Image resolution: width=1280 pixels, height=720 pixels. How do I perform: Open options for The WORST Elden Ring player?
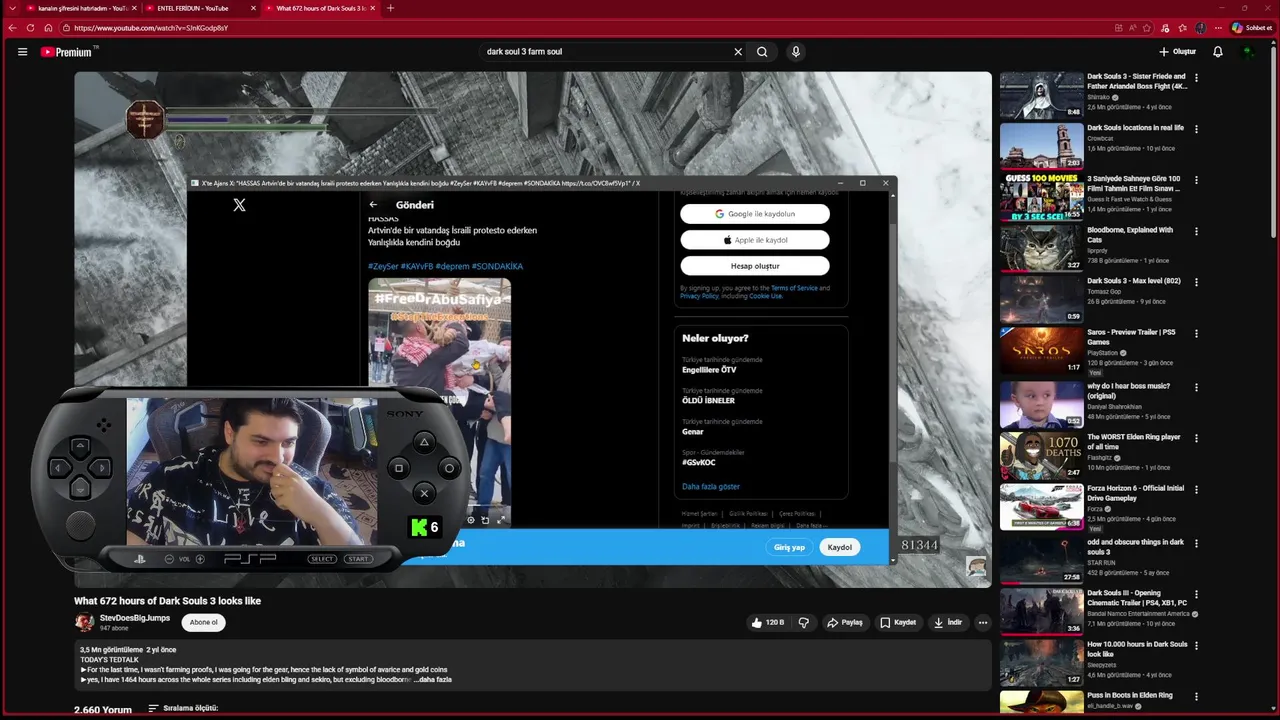click(x=1196, y=438)
